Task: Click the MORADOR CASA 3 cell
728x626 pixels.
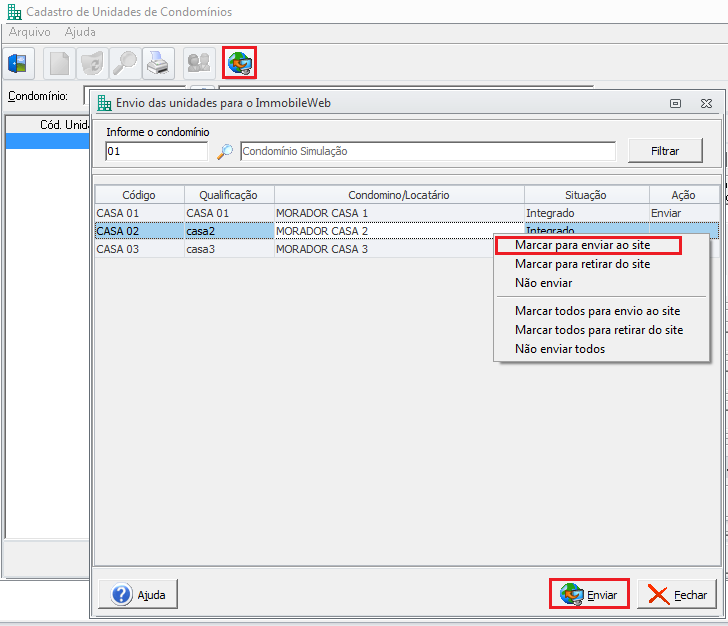Action: tap(384, 249)
